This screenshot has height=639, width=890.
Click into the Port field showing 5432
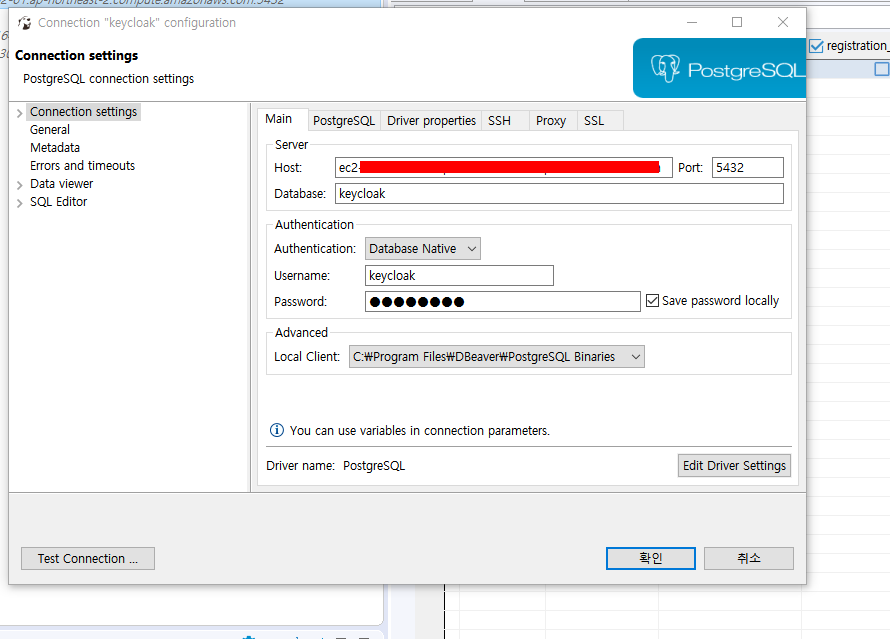click(x=748, y=167)
